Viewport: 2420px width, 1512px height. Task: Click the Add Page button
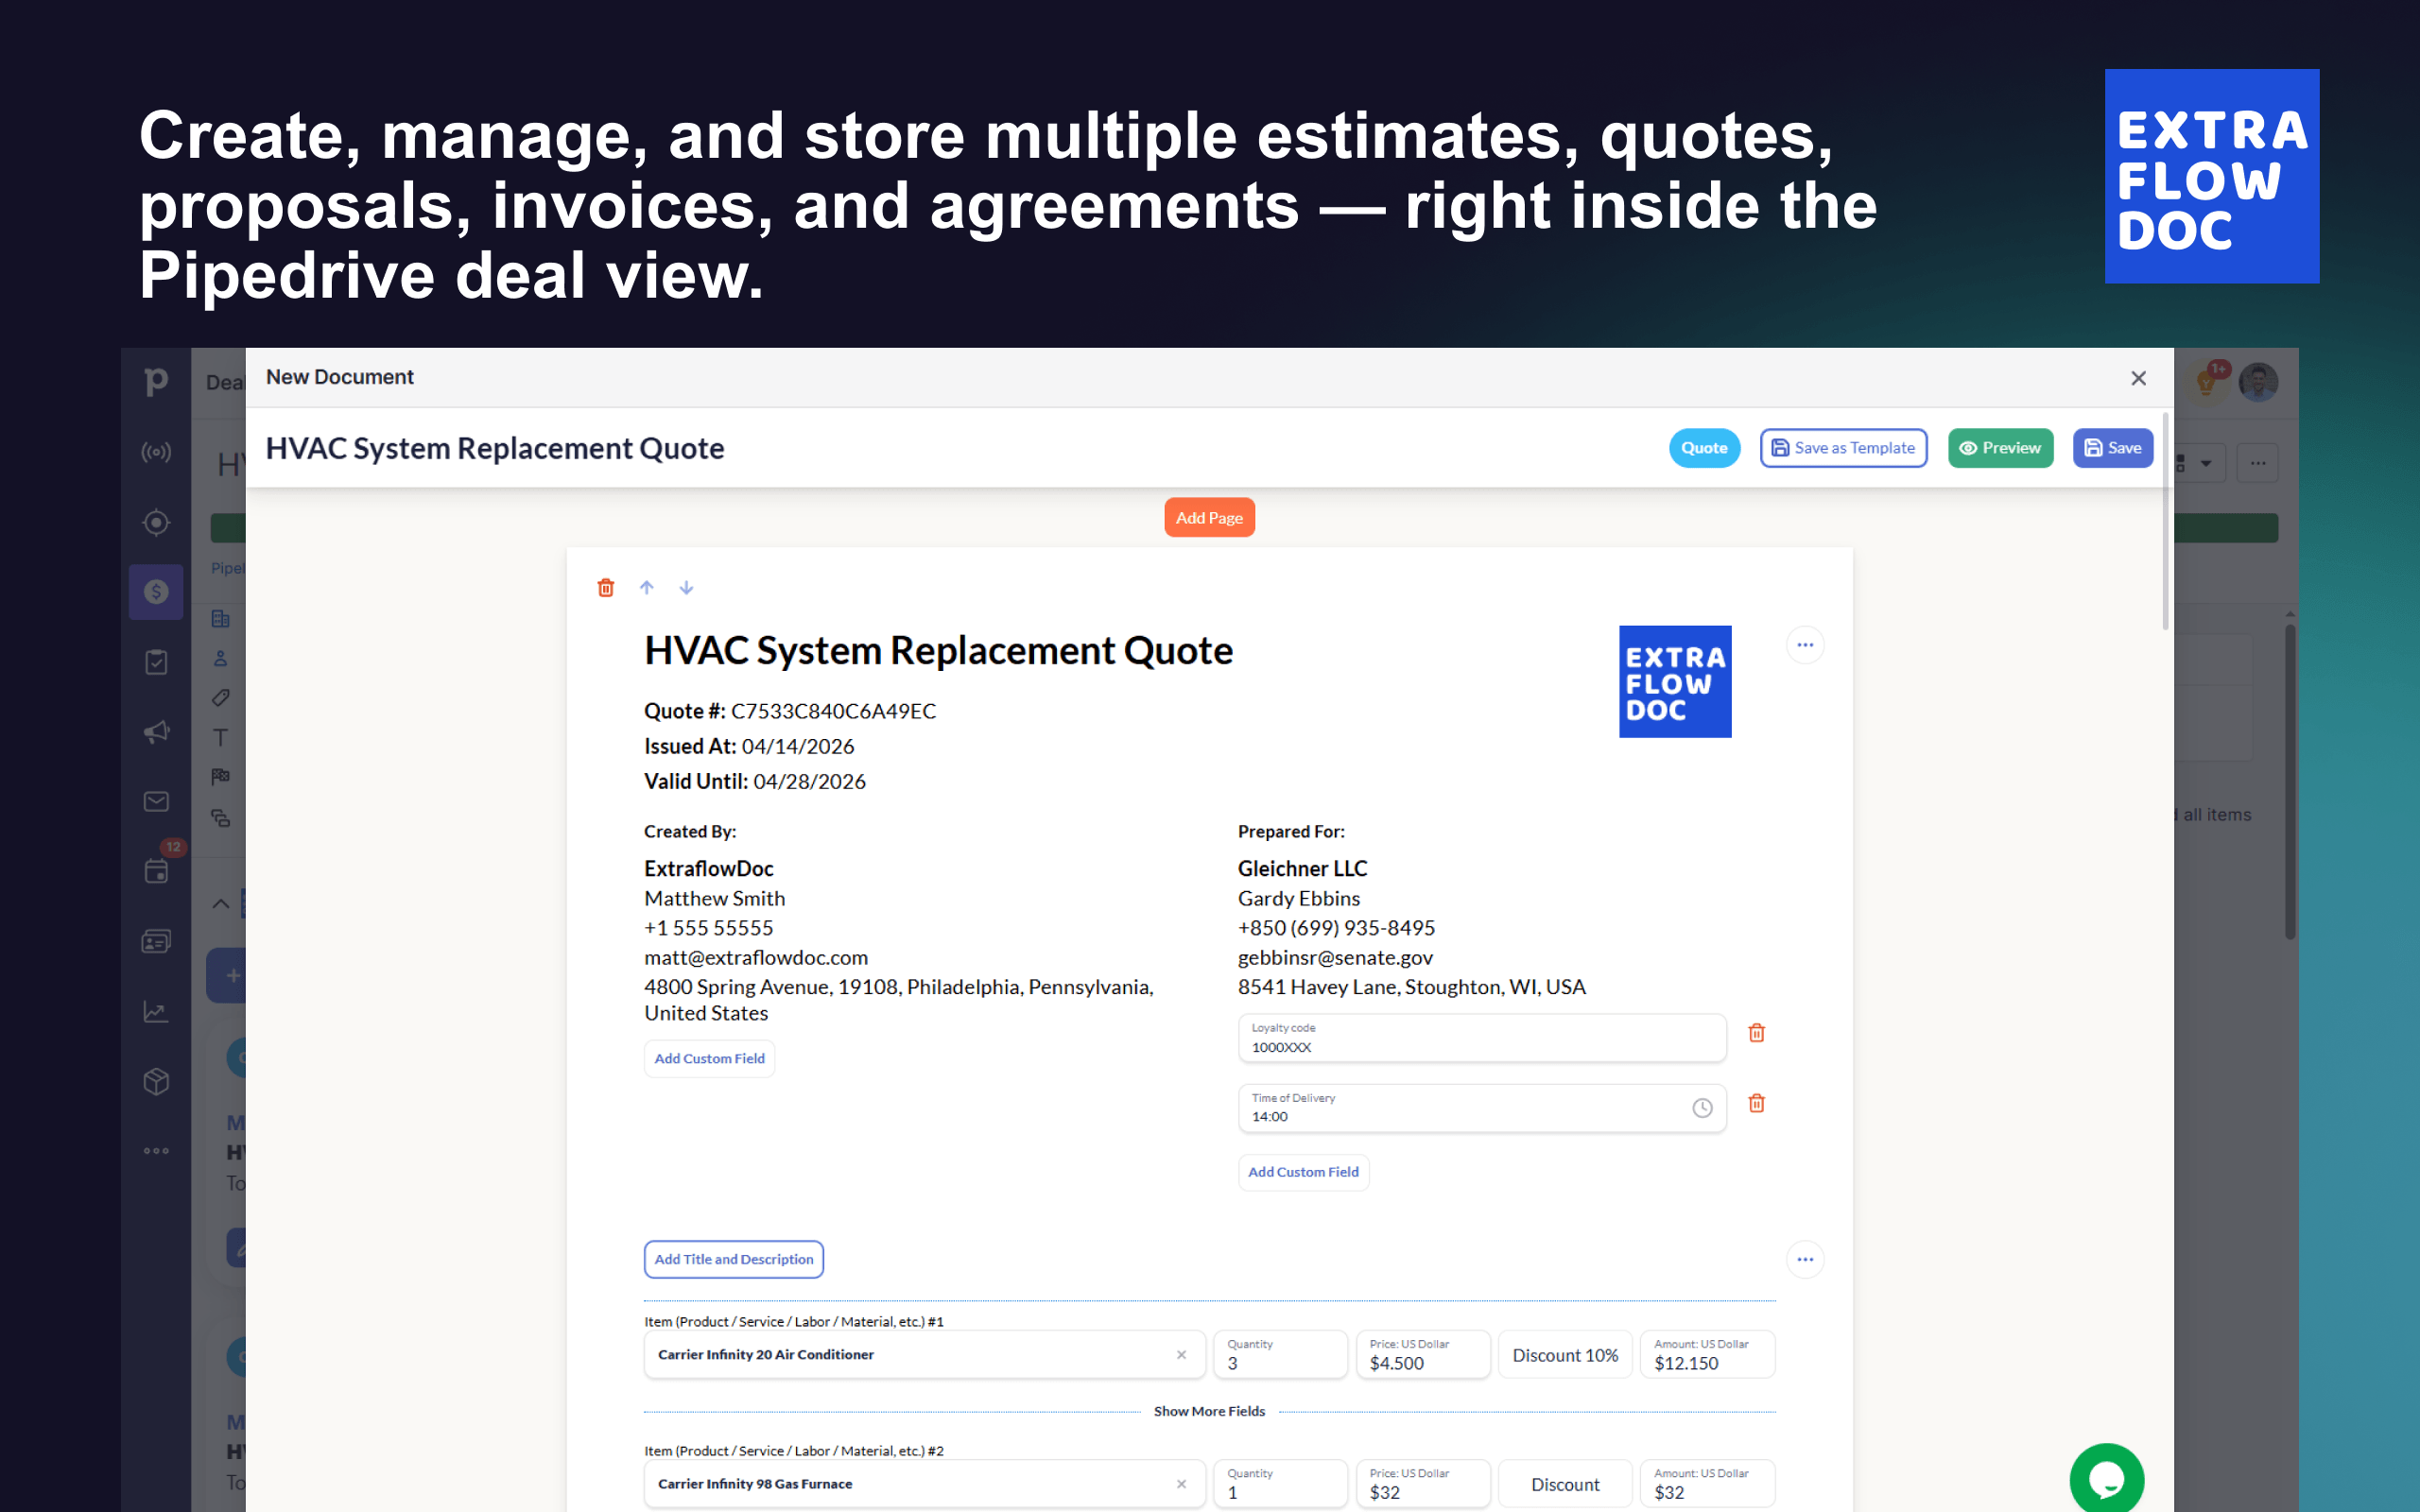(1209, 518)
